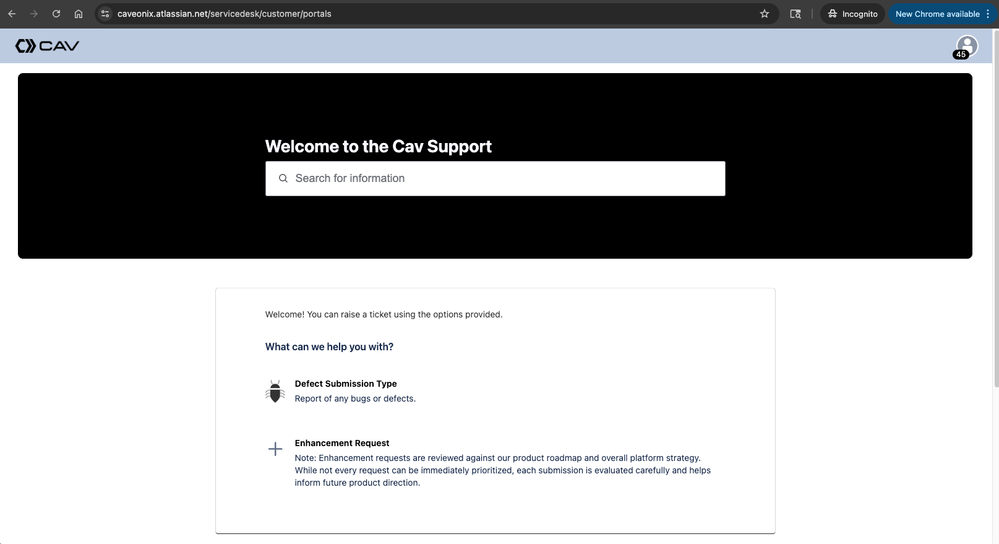The image size is (999, 544).
Task: Click New Chrome available update button
Action: pos(937,13)
